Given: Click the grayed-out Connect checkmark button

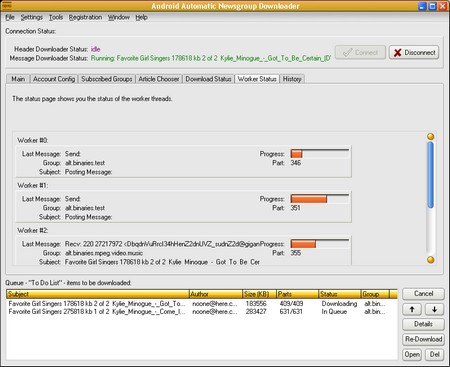Looking at the screenshot, I should 360,53.
